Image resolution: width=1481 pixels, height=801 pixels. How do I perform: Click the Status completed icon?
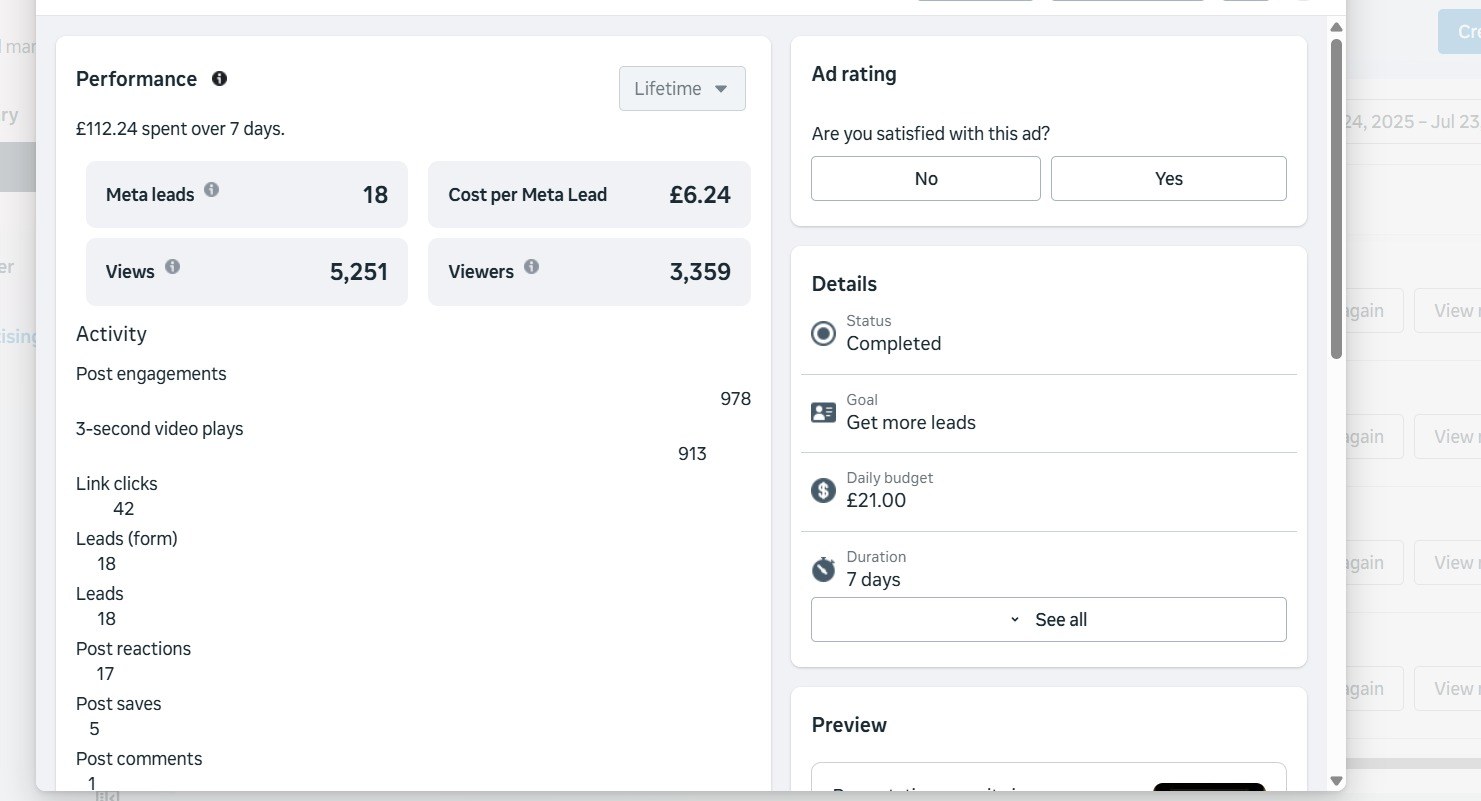(823, 333)
